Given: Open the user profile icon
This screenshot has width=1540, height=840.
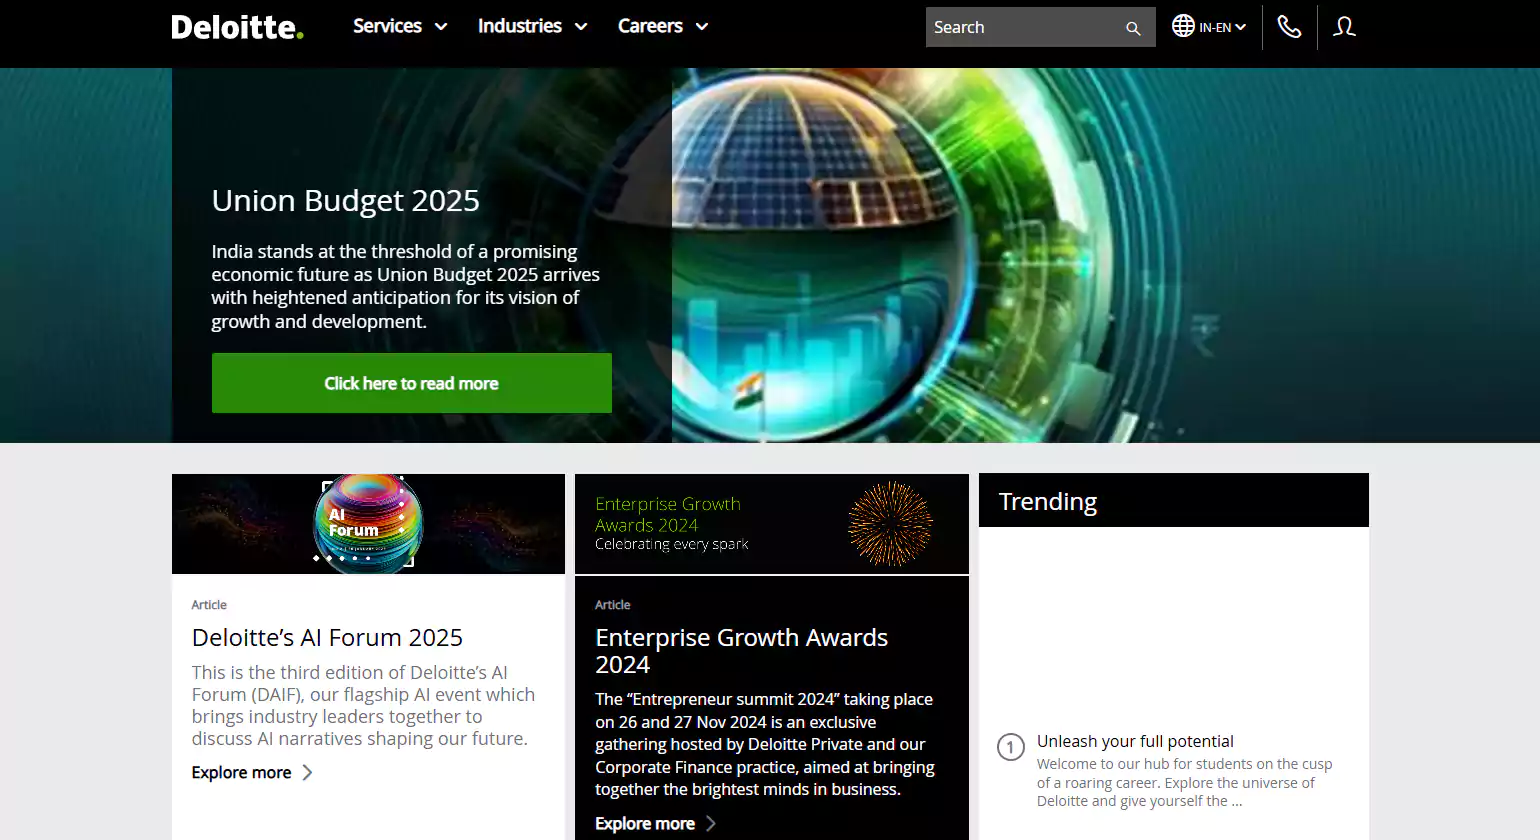Looking at the screenshot, I should [x=1344, y=27].
